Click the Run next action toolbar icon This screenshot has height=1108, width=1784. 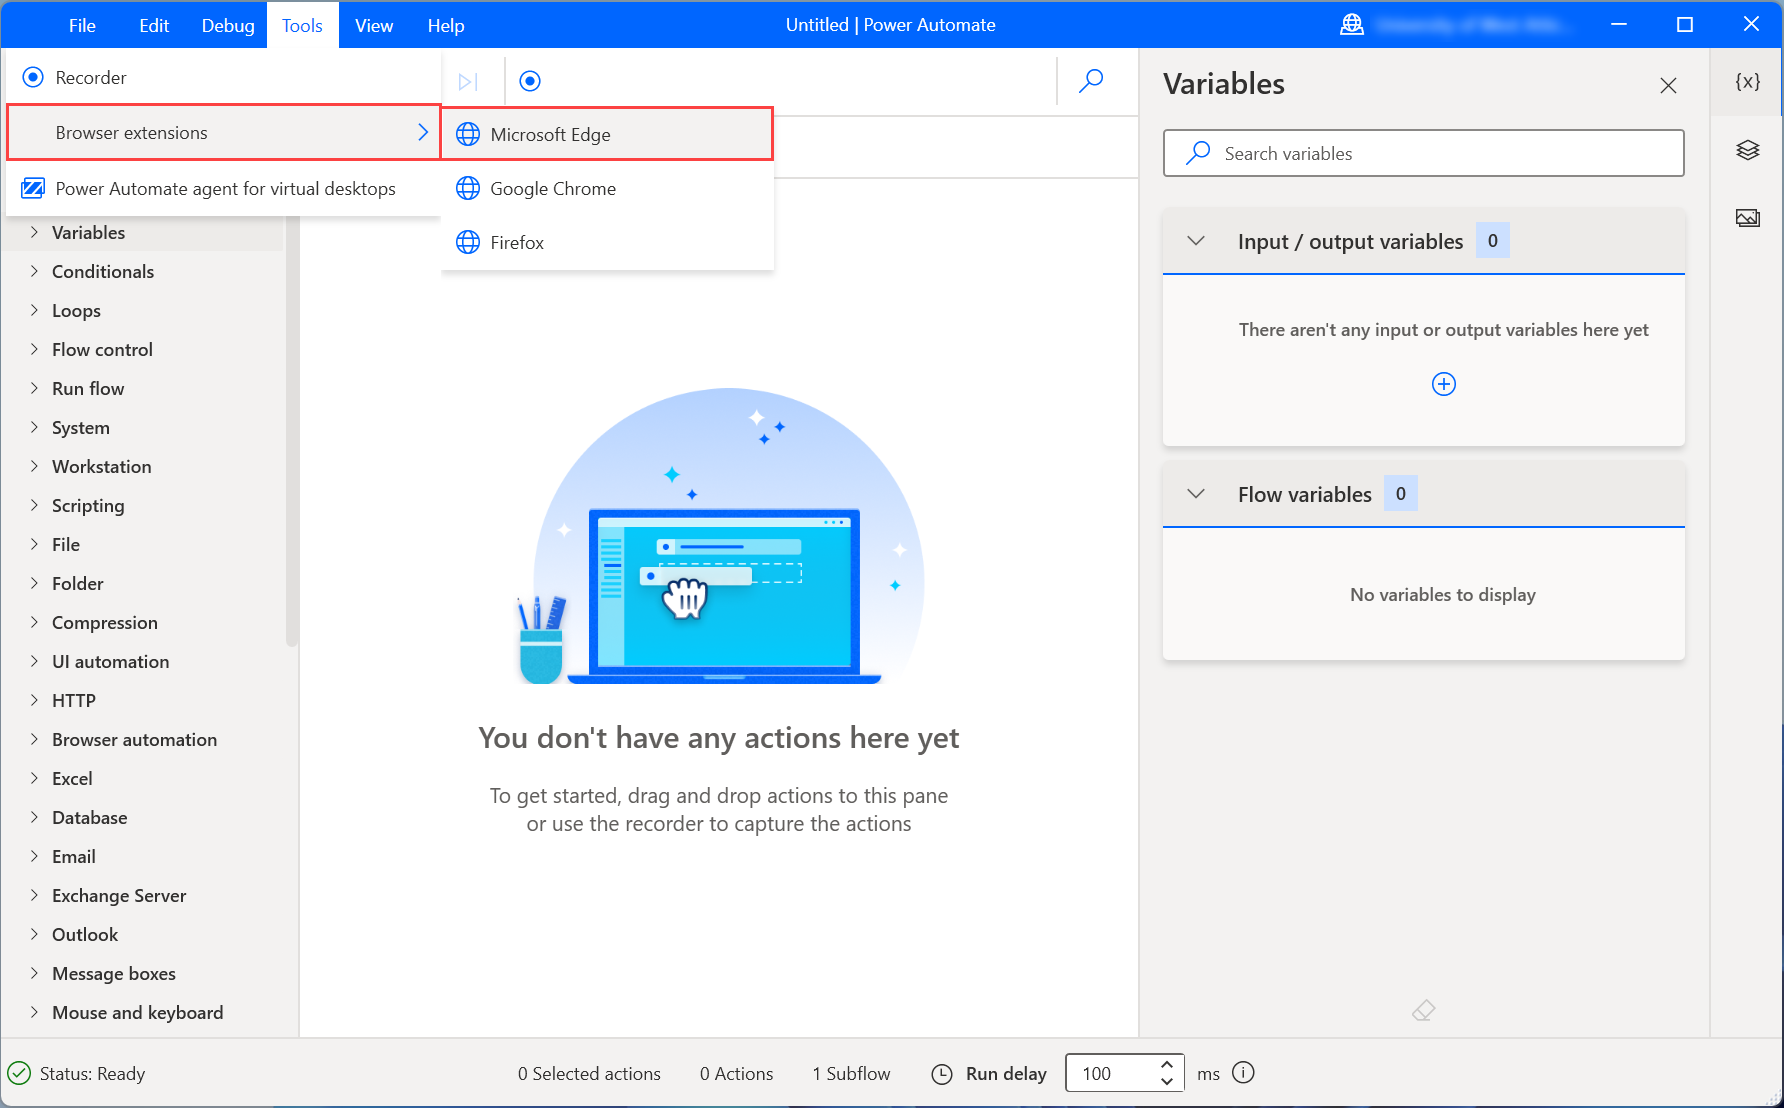point(468,81)
